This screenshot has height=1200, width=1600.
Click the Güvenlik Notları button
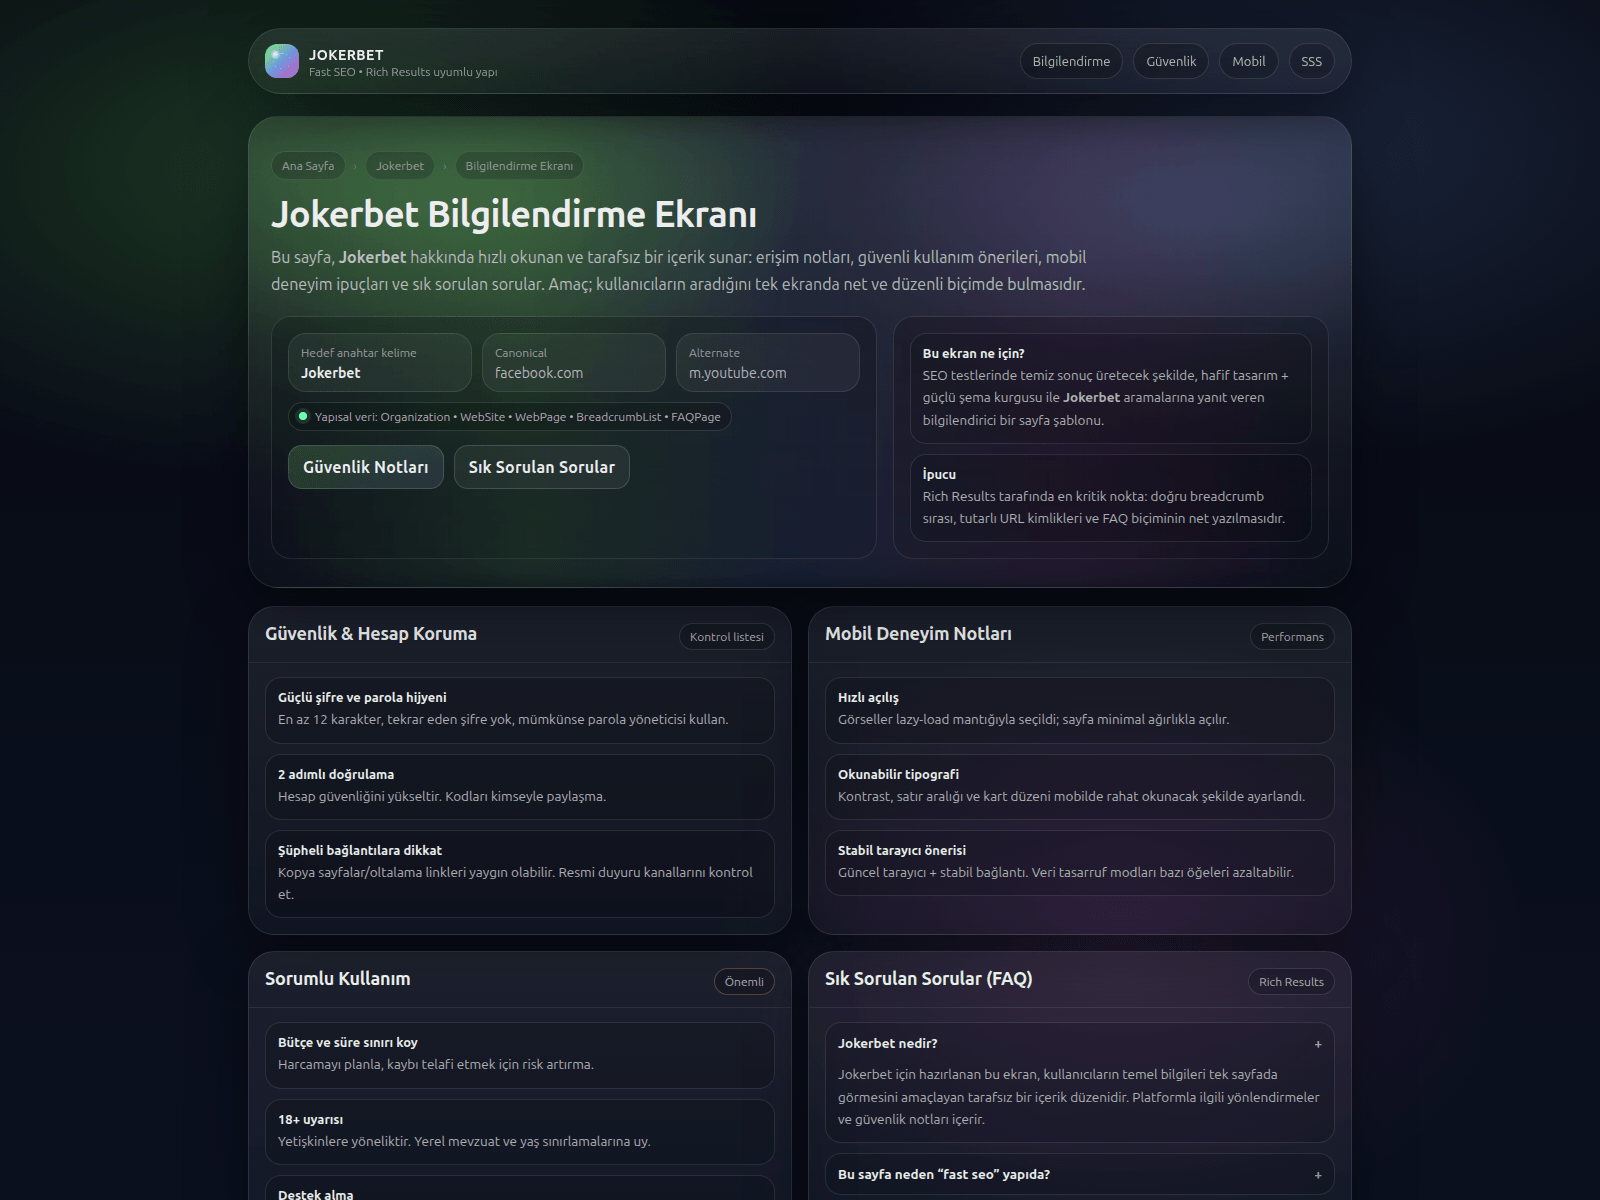[x=366, y=467]
